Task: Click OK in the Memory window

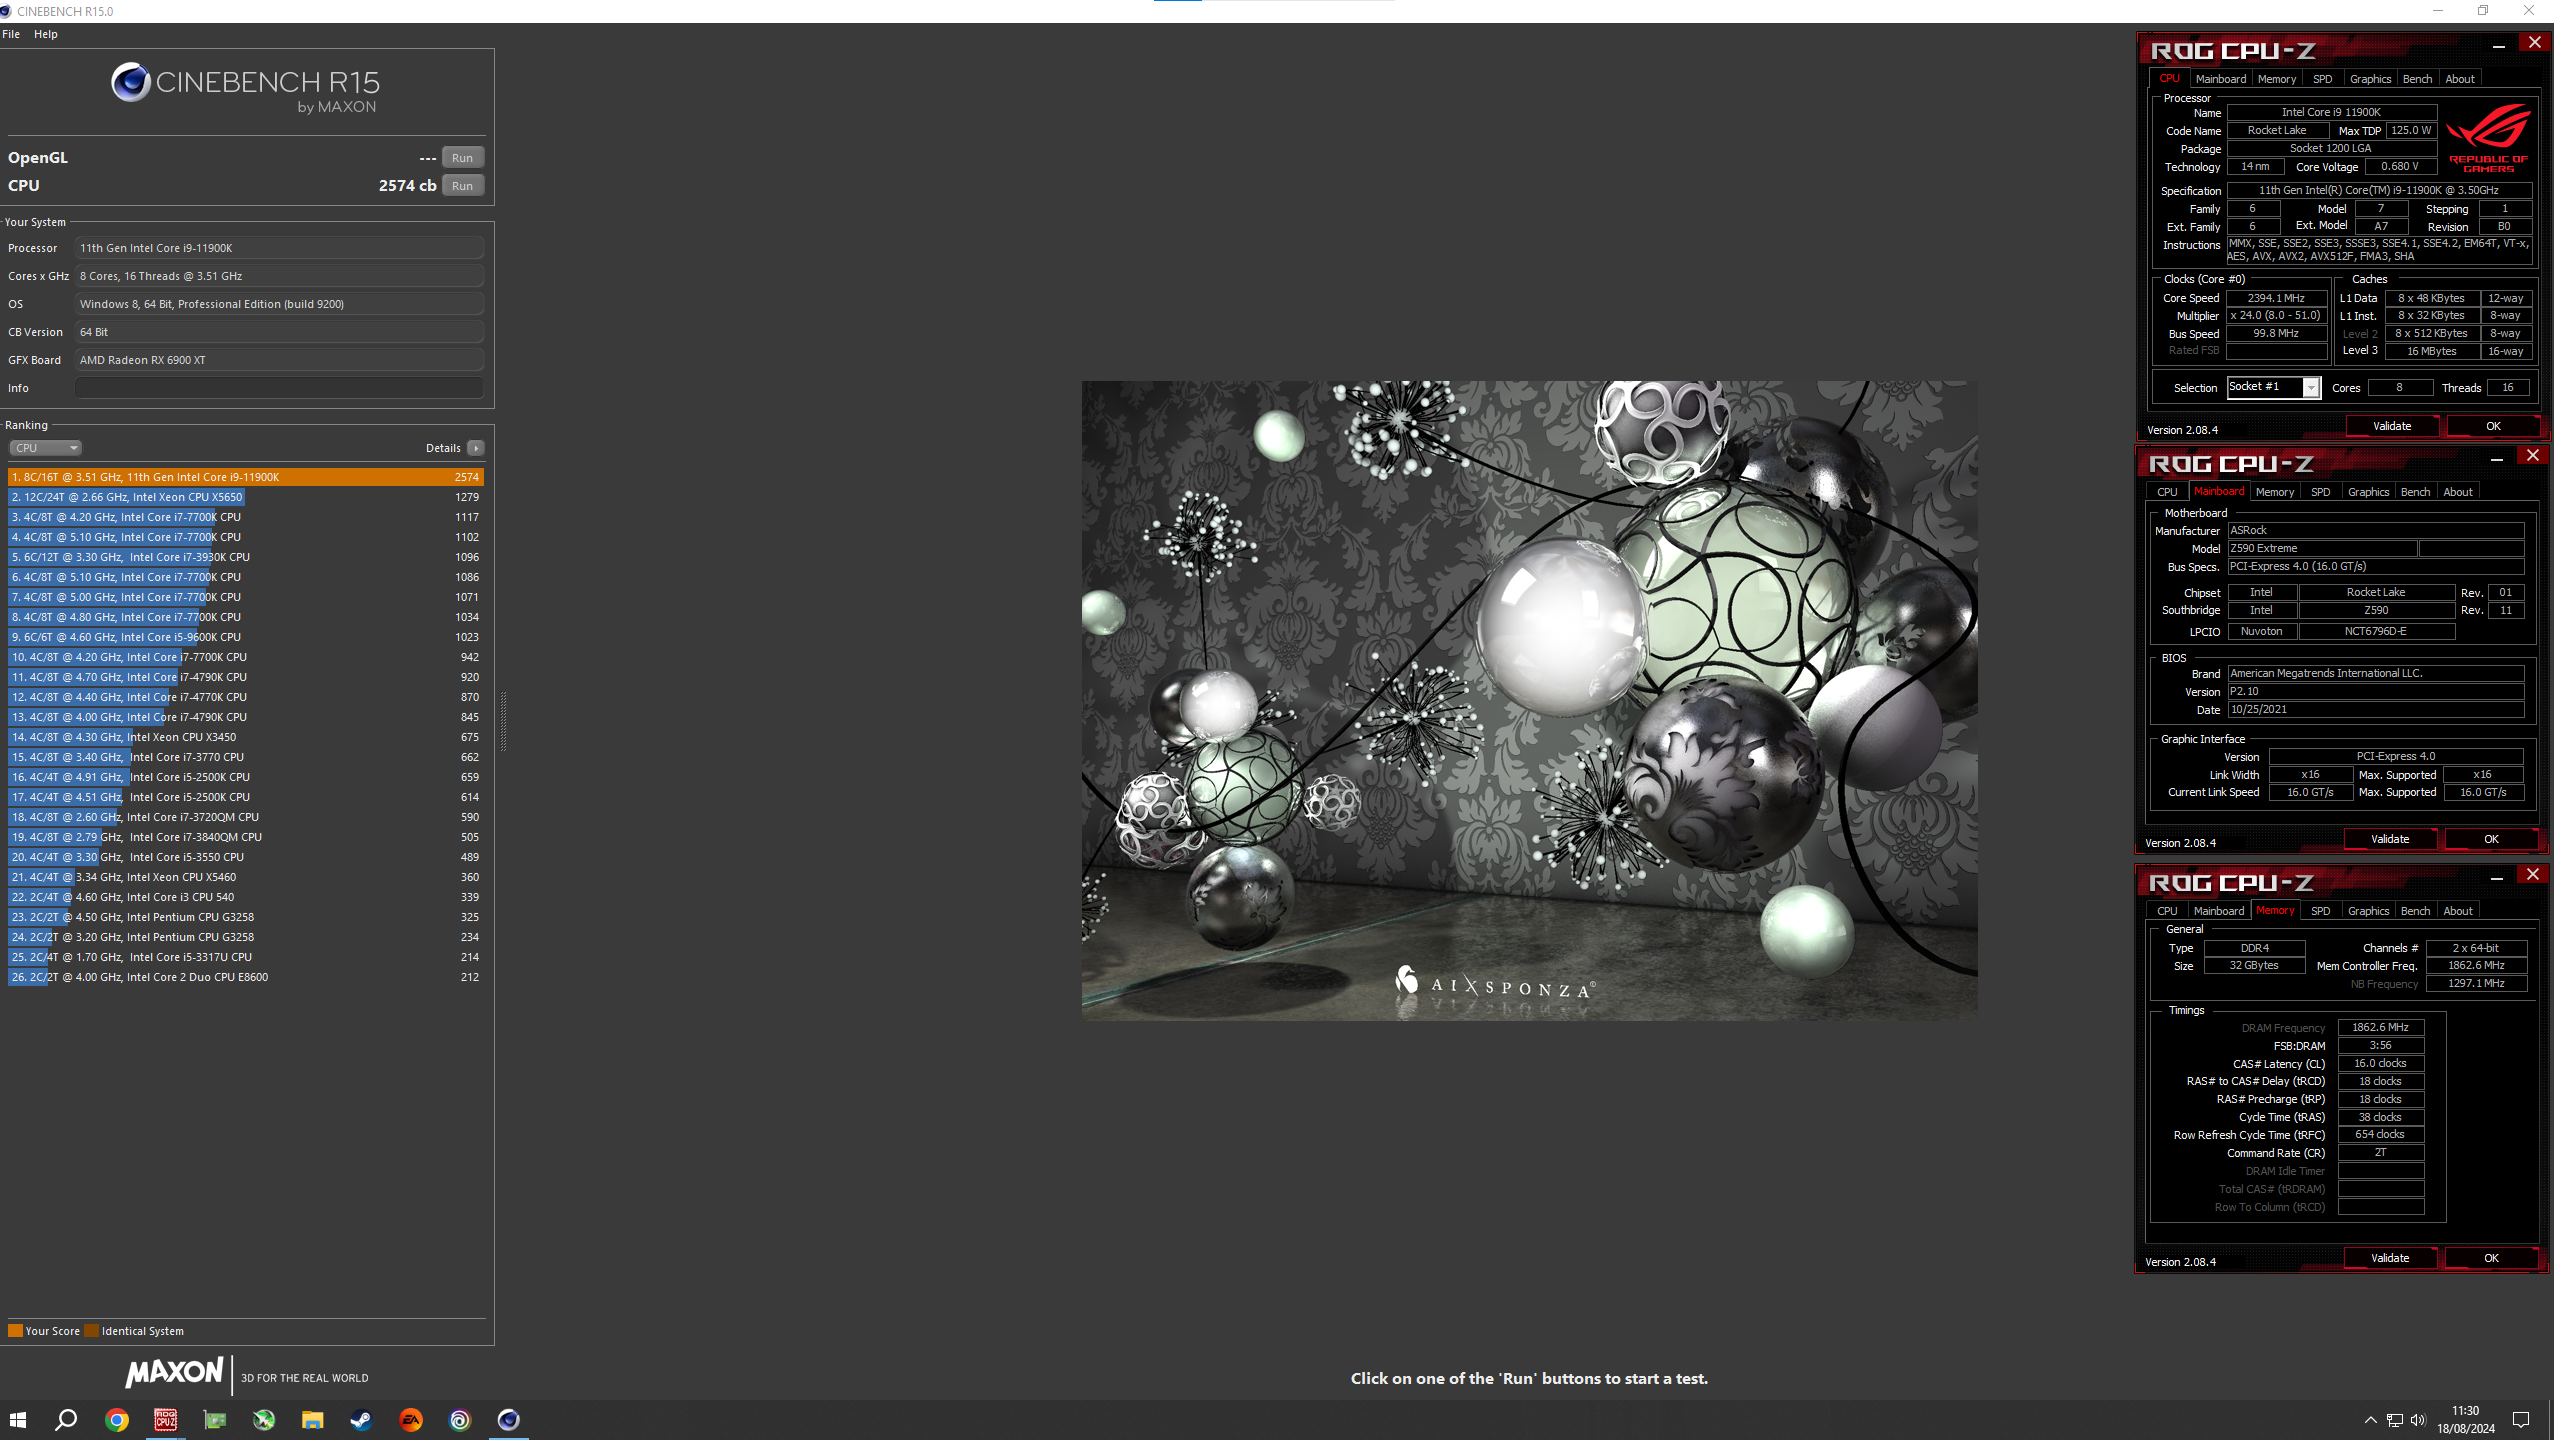Action: point(2491,1258)
